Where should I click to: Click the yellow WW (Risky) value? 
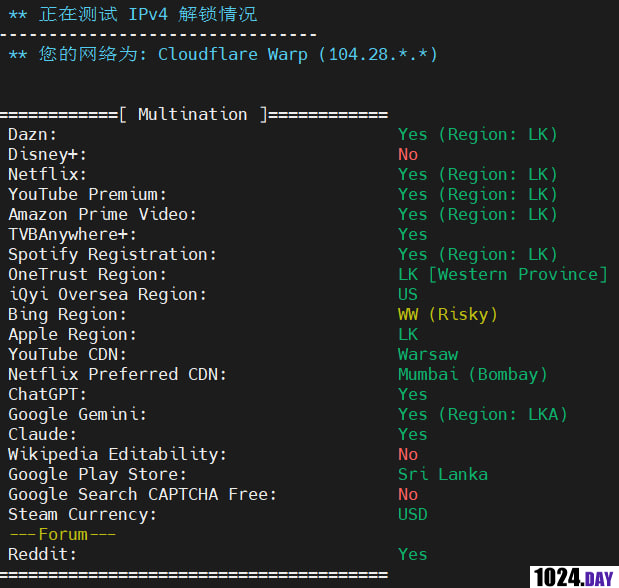pyautogui.click(x=447, y=314)
